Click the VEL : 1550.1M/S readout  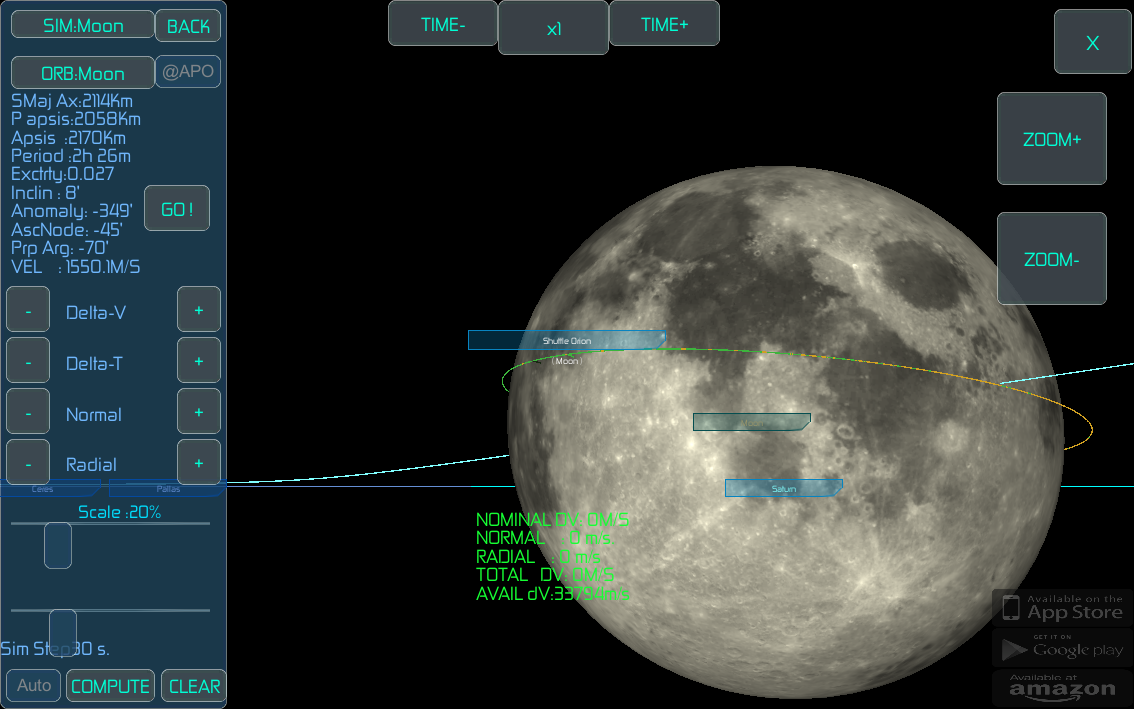click(75, 267)
